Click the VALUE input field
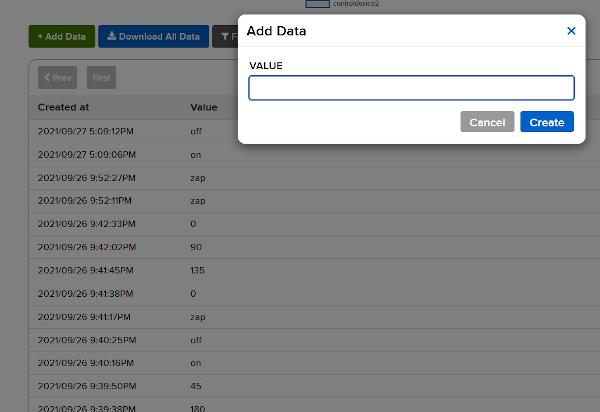 pyautogui.click(x=411, y=88)
